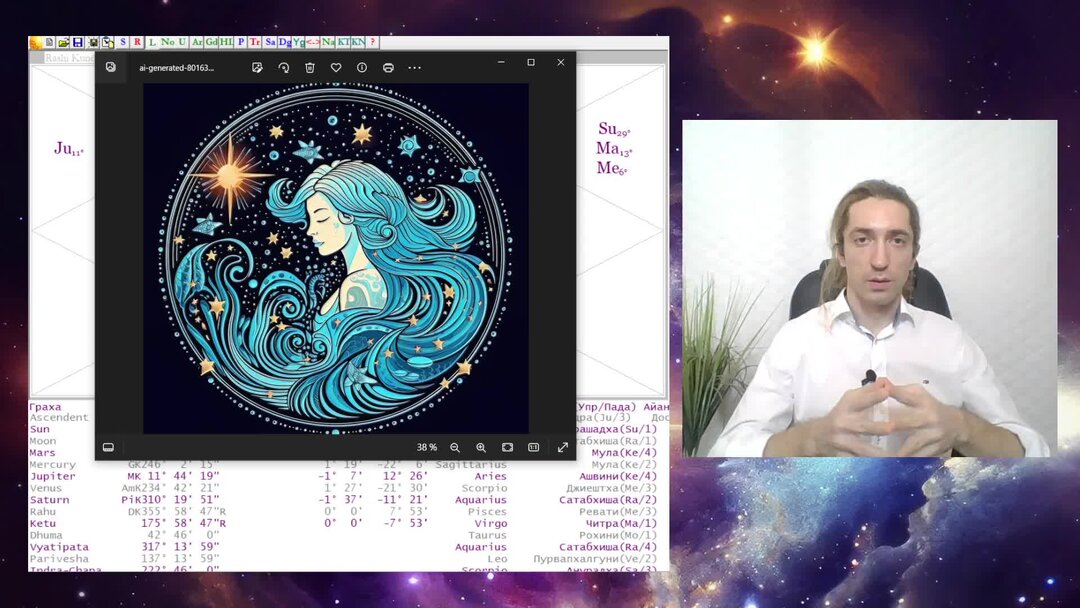Open help with the red question mark

(373, 42)
